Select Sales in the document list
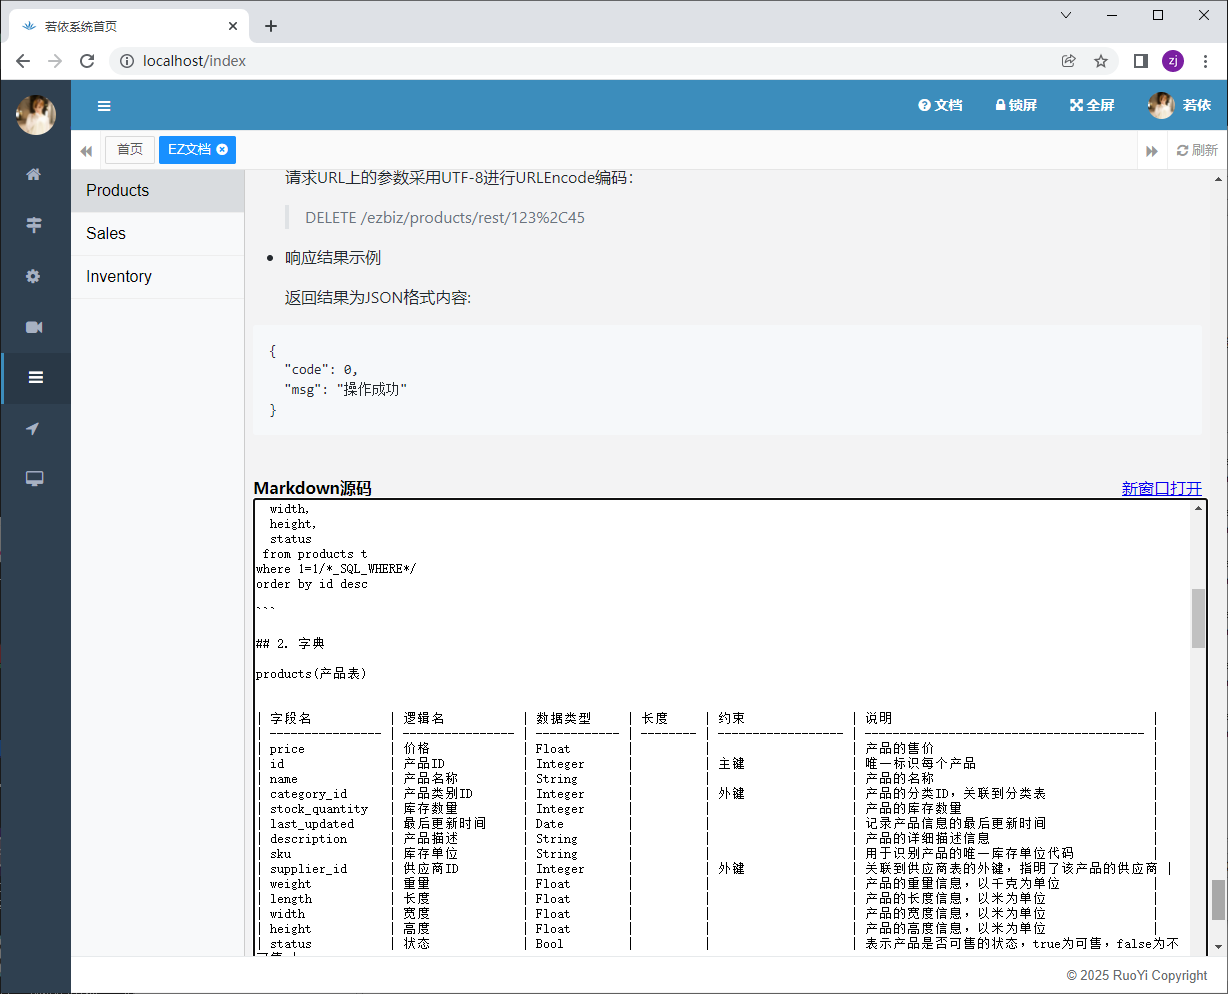Screen dimensions: 1228x994 click(106, 234)
